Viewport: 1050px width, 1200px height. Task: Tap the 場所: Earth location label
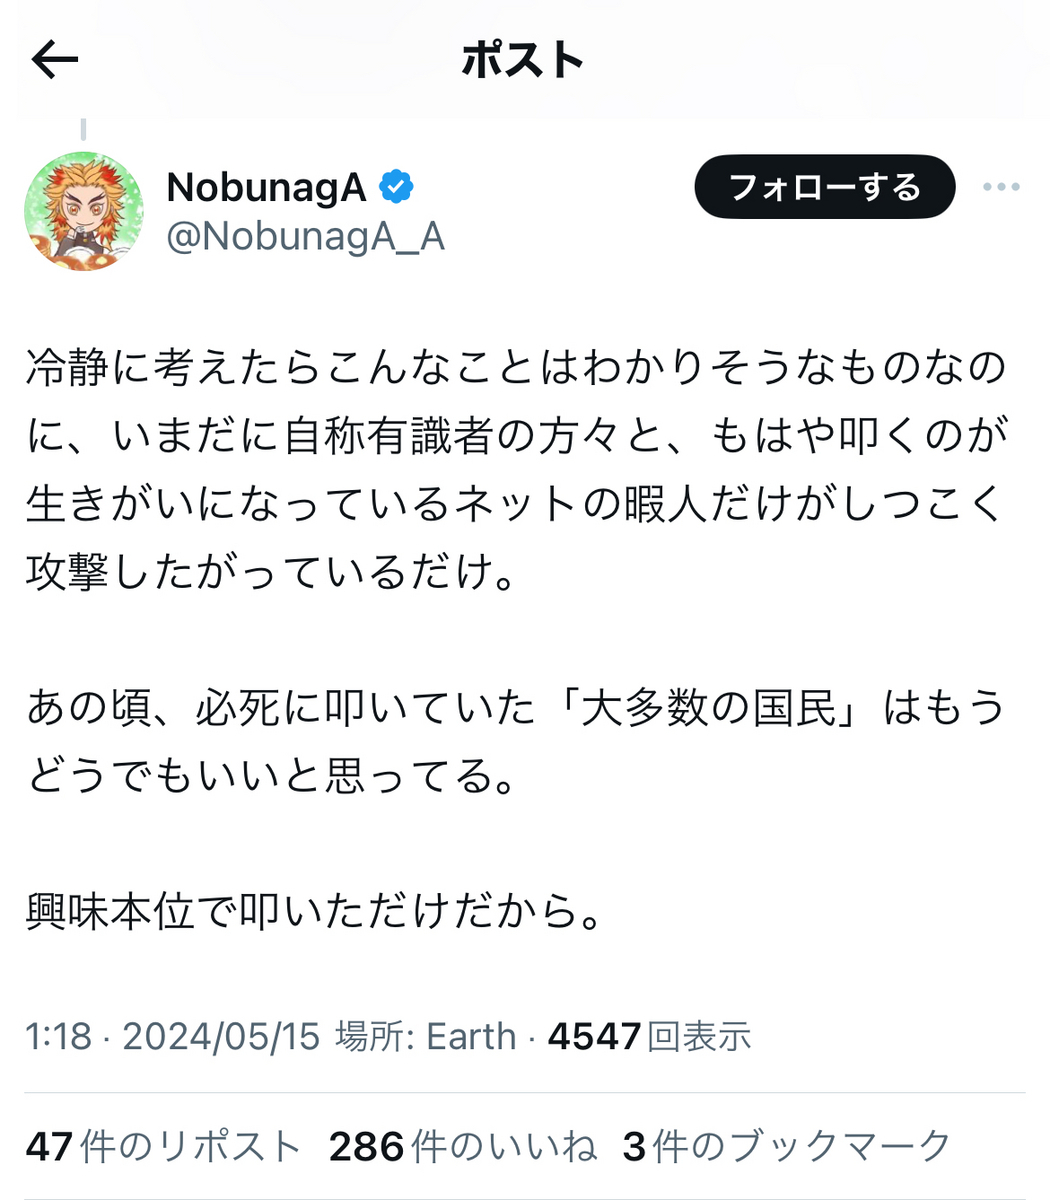point(426,1036)
